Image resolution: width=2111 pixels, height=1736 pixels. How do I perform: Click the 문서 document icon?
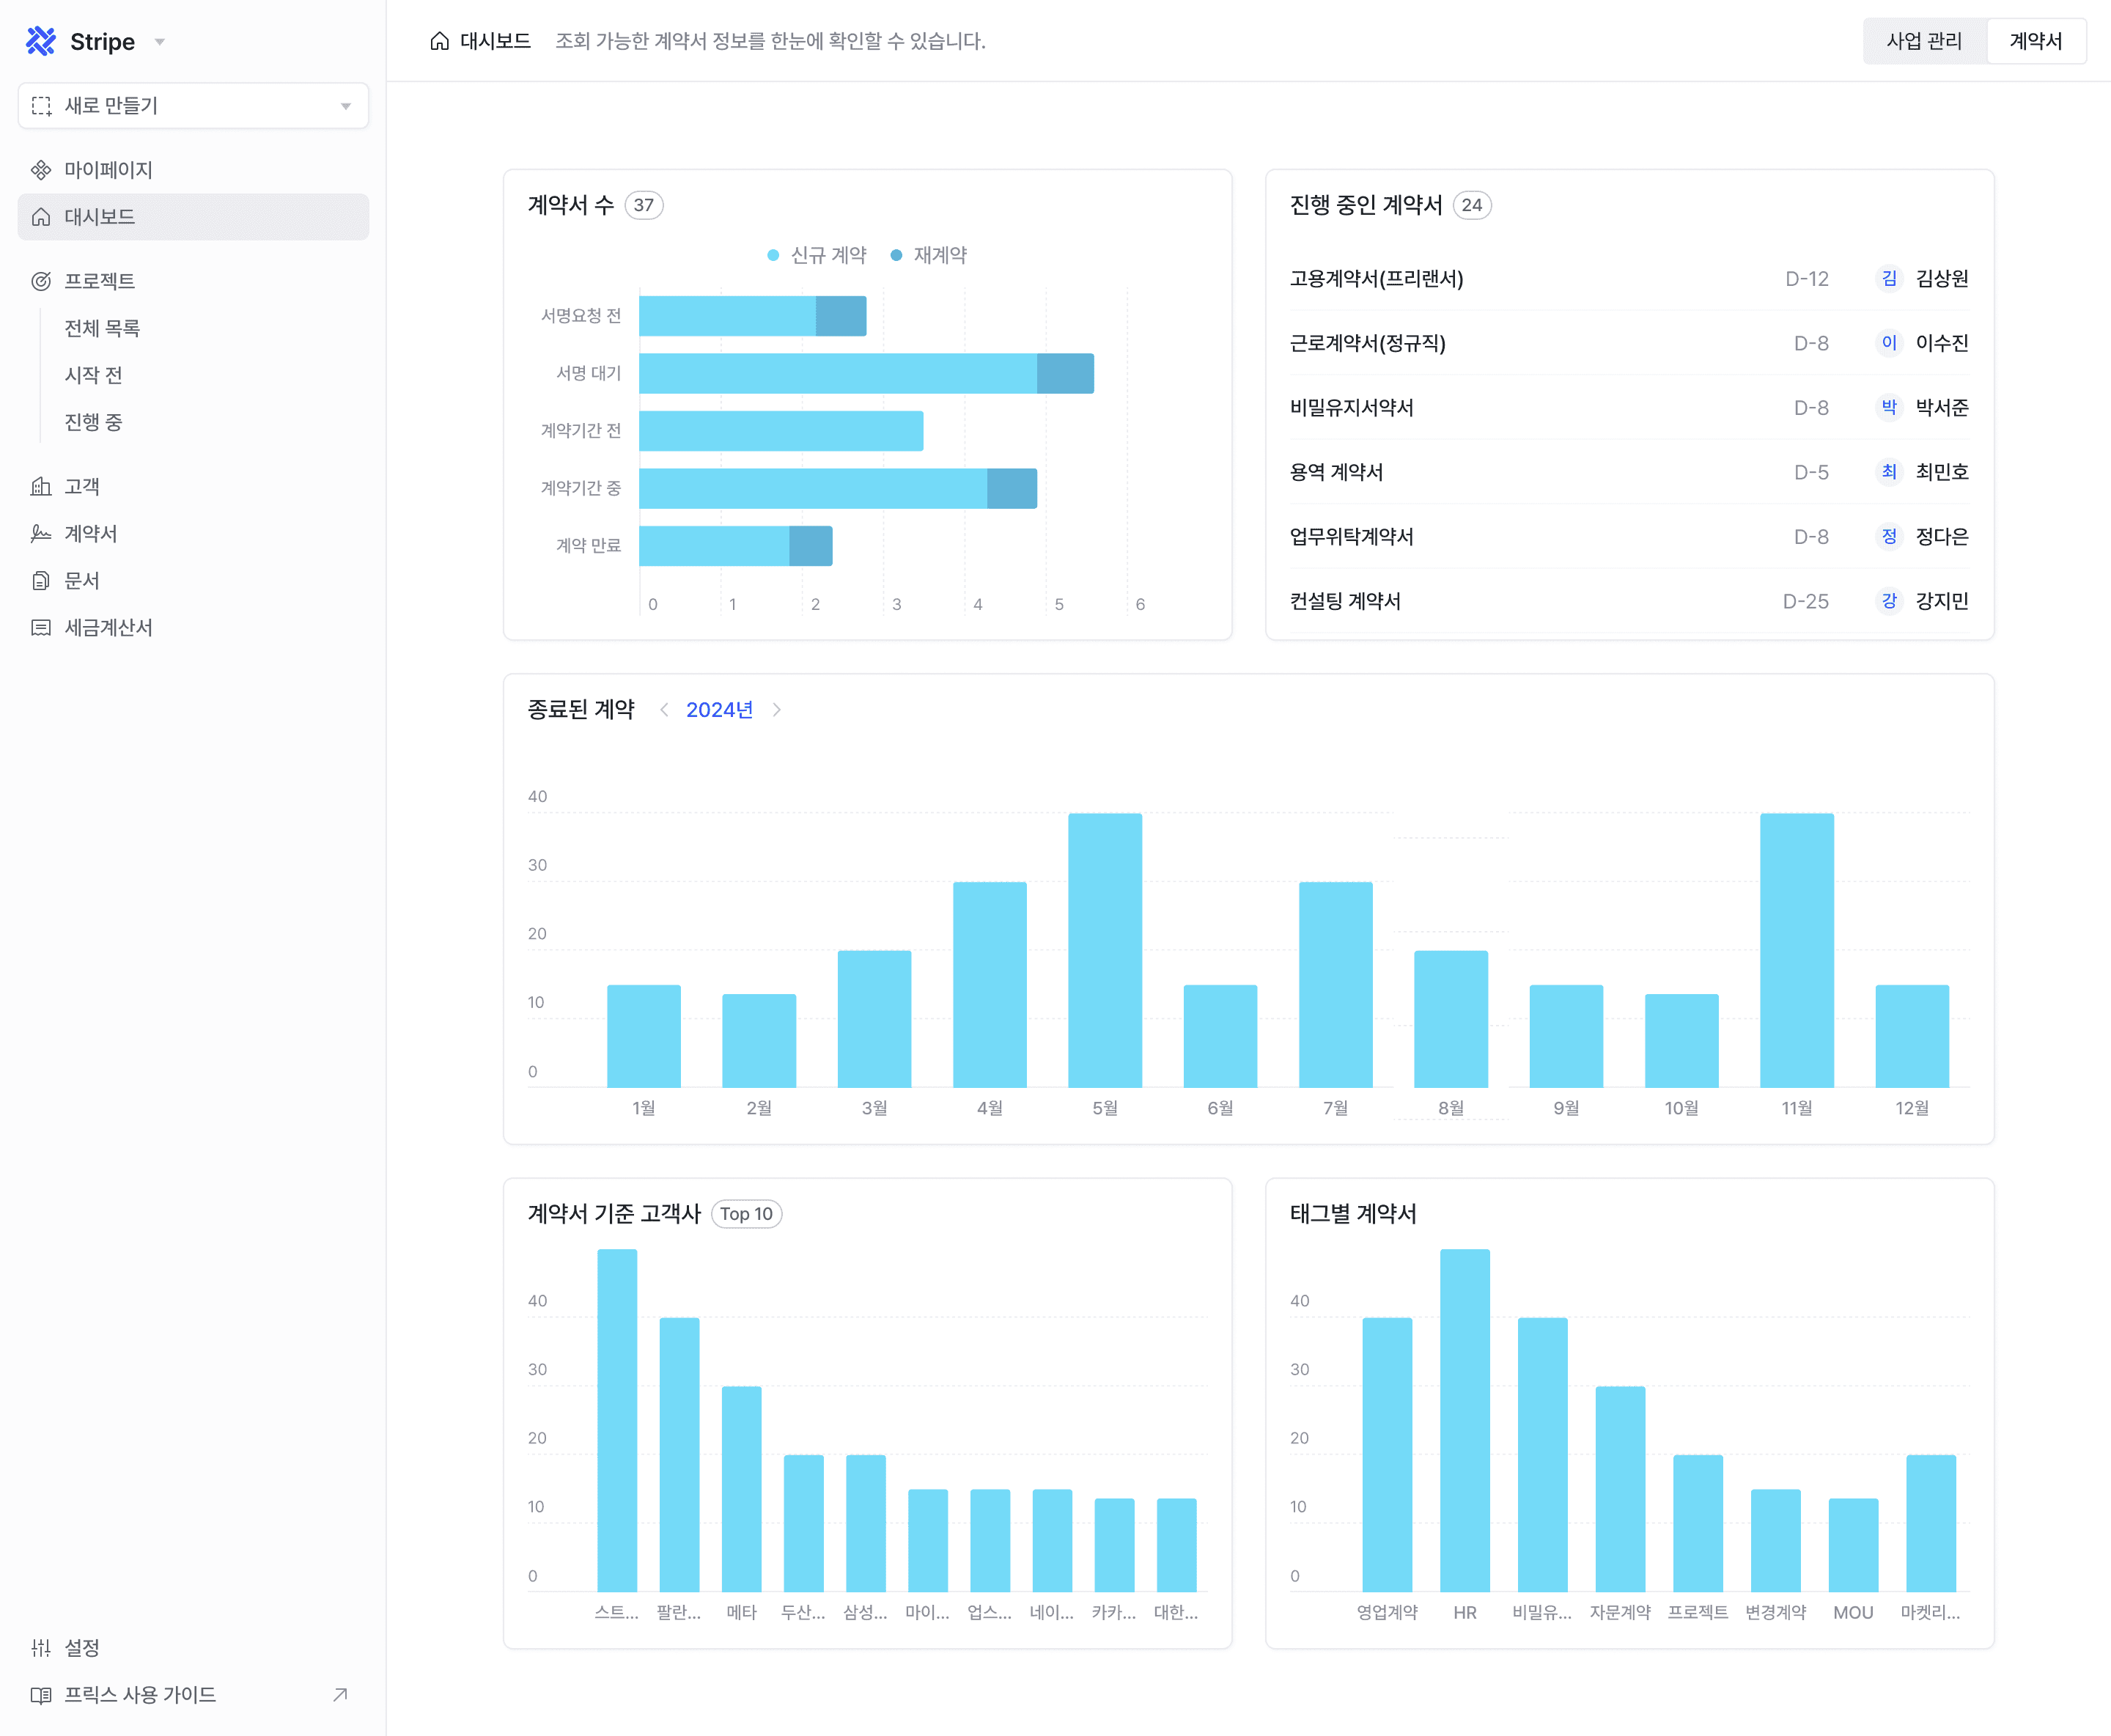[x=41, y=581]
